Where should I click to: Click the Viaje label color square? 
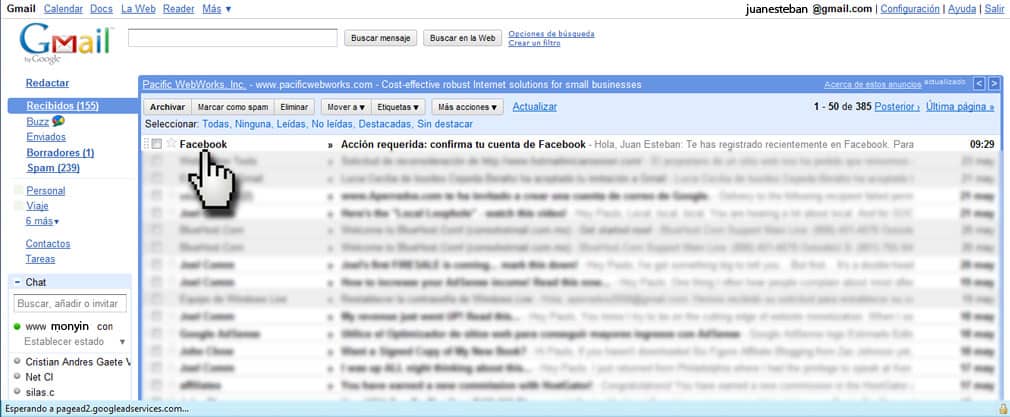pos(18,206)
